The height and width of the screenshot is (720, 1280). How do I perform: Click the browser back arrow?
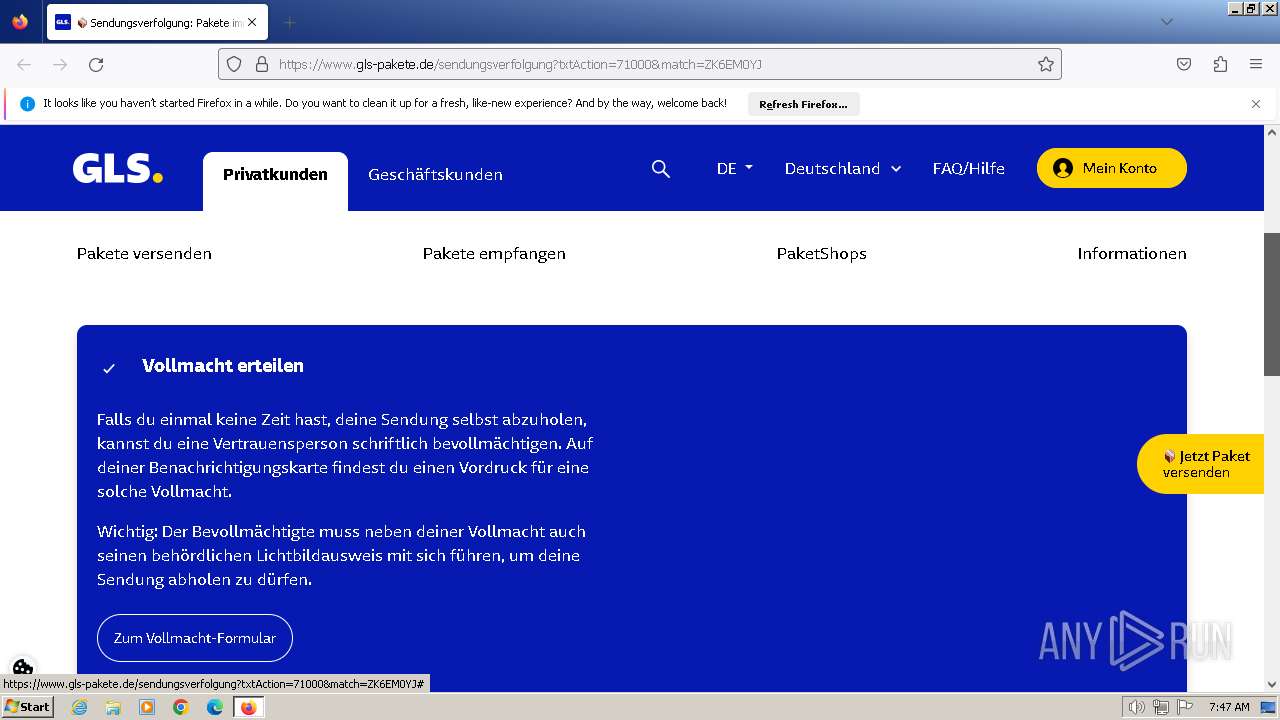point(24,64)
